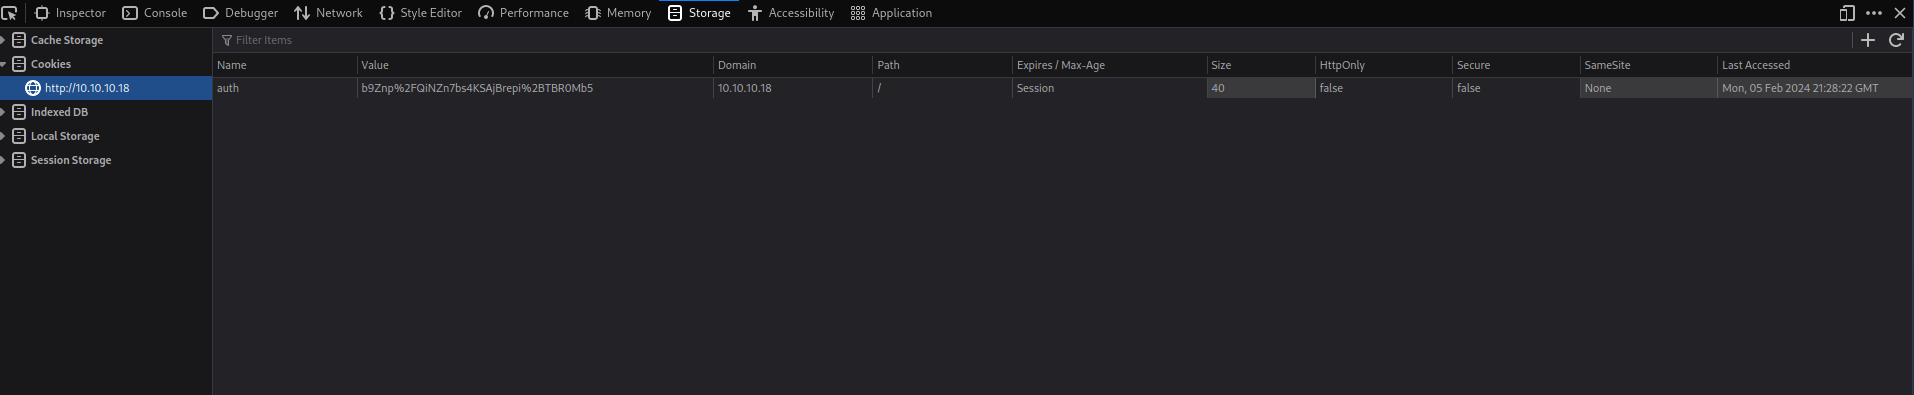Open the Inspector tab
The height and width of the screenshot is (395, 1914).
[x=70, y=13]
